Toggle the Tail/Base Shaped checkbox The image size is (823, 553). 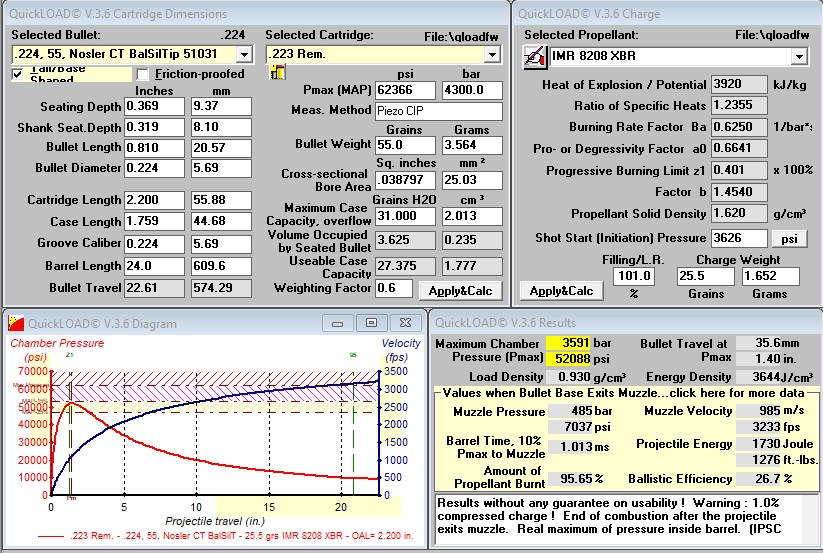[18, 74]
